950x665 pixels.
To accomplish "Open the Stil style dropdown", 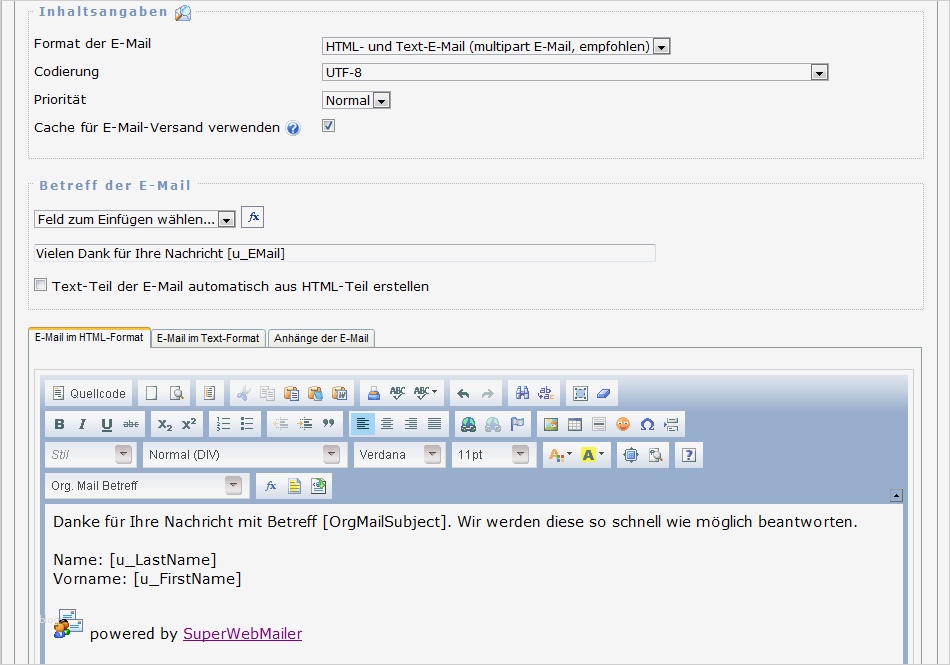I will 89,454.
